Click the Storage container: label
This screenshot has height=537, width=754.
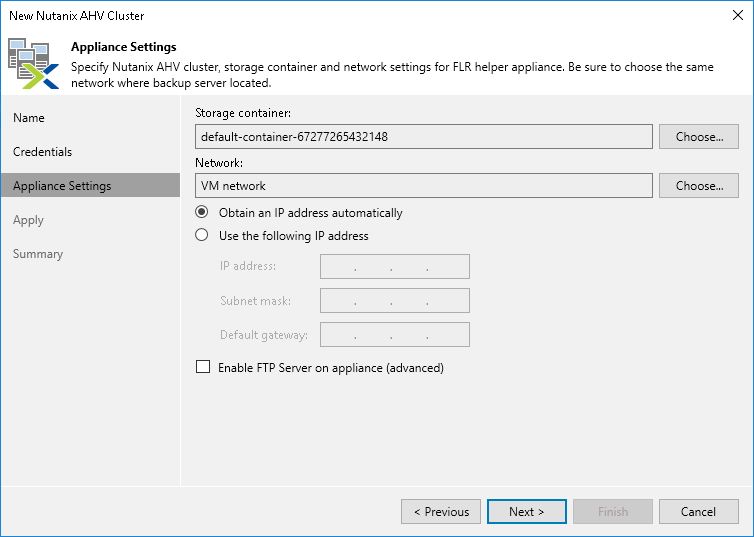tap(243, 113)
